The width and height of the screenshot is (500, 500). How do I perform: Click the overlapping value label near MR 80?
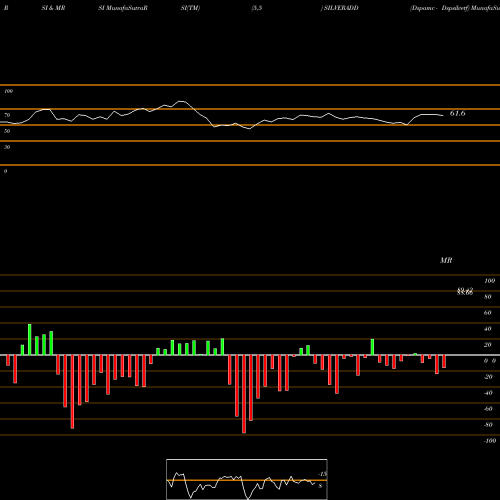coord(465,291)
